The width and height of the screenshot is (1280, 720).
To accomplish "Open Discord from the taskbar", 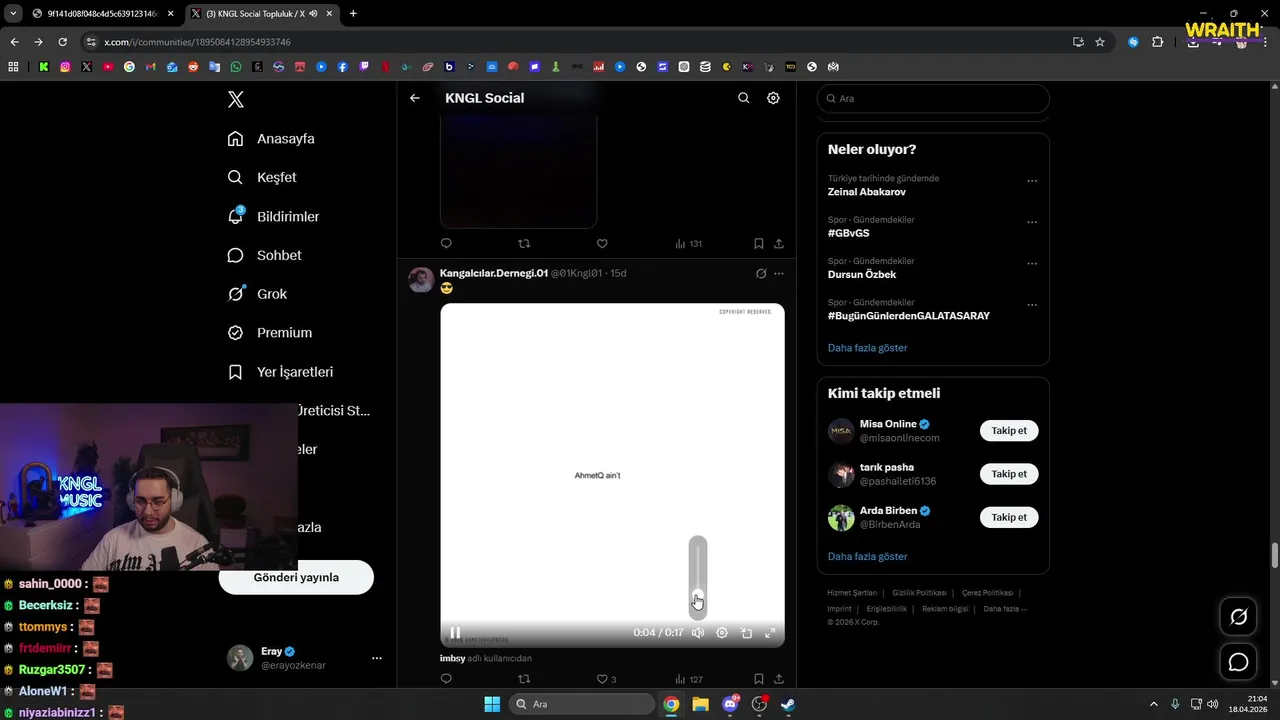I will (x=730, y=704).
